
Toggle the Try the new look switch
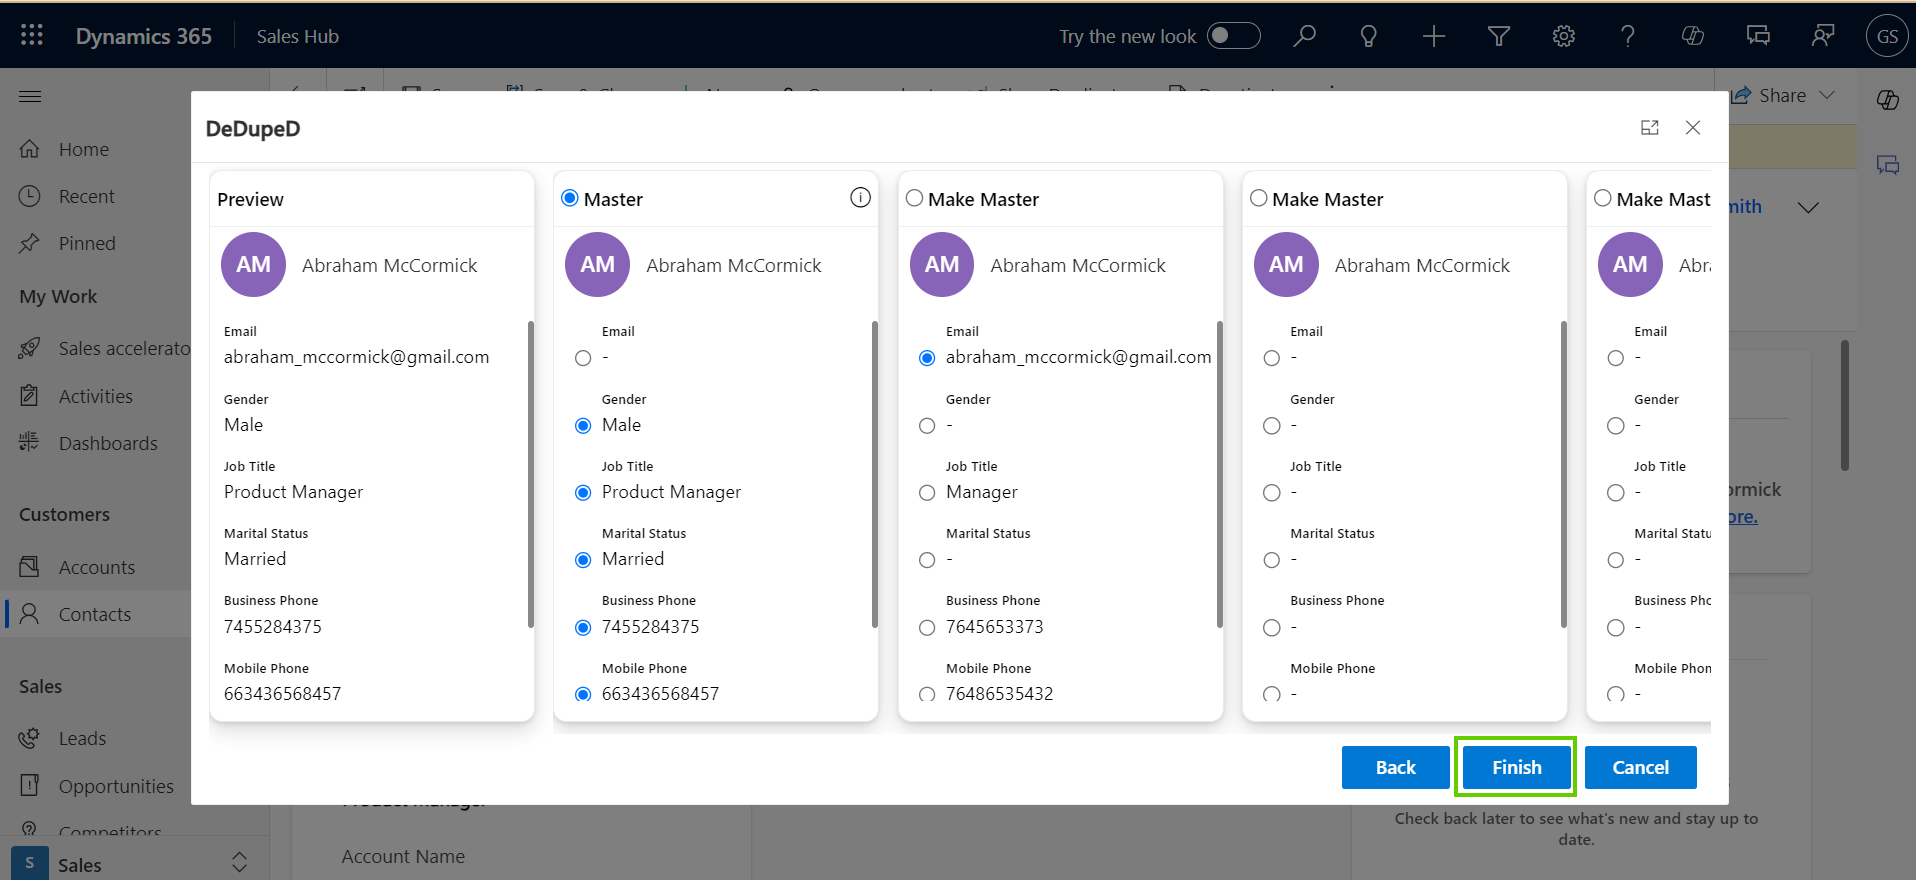1233,36
